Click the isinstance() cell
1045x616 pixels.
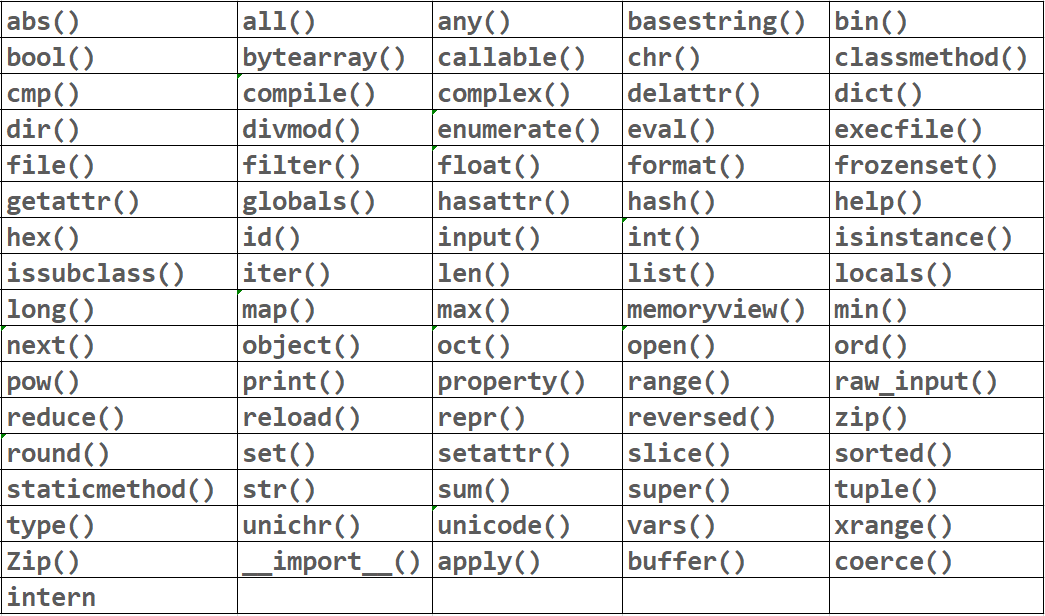point(924,237)
